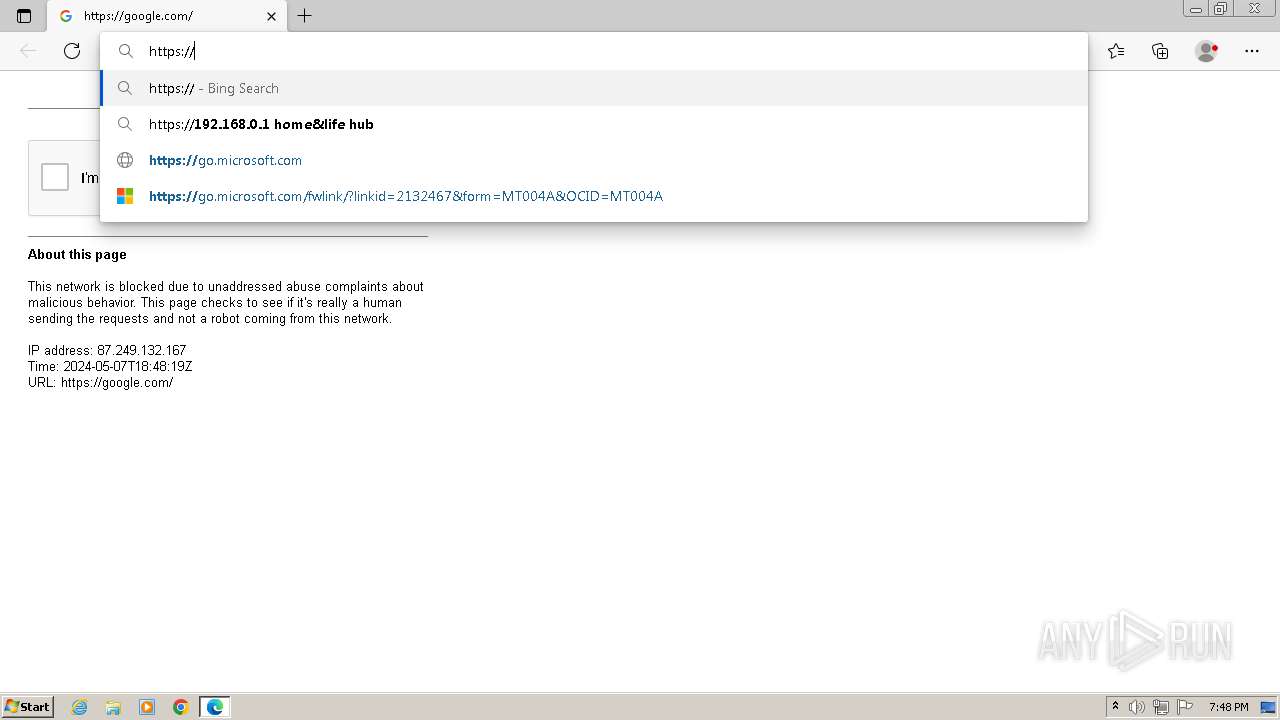Open the Windows Start button
This screenshot has height=720, width=1280.
[x=27, y=707]
